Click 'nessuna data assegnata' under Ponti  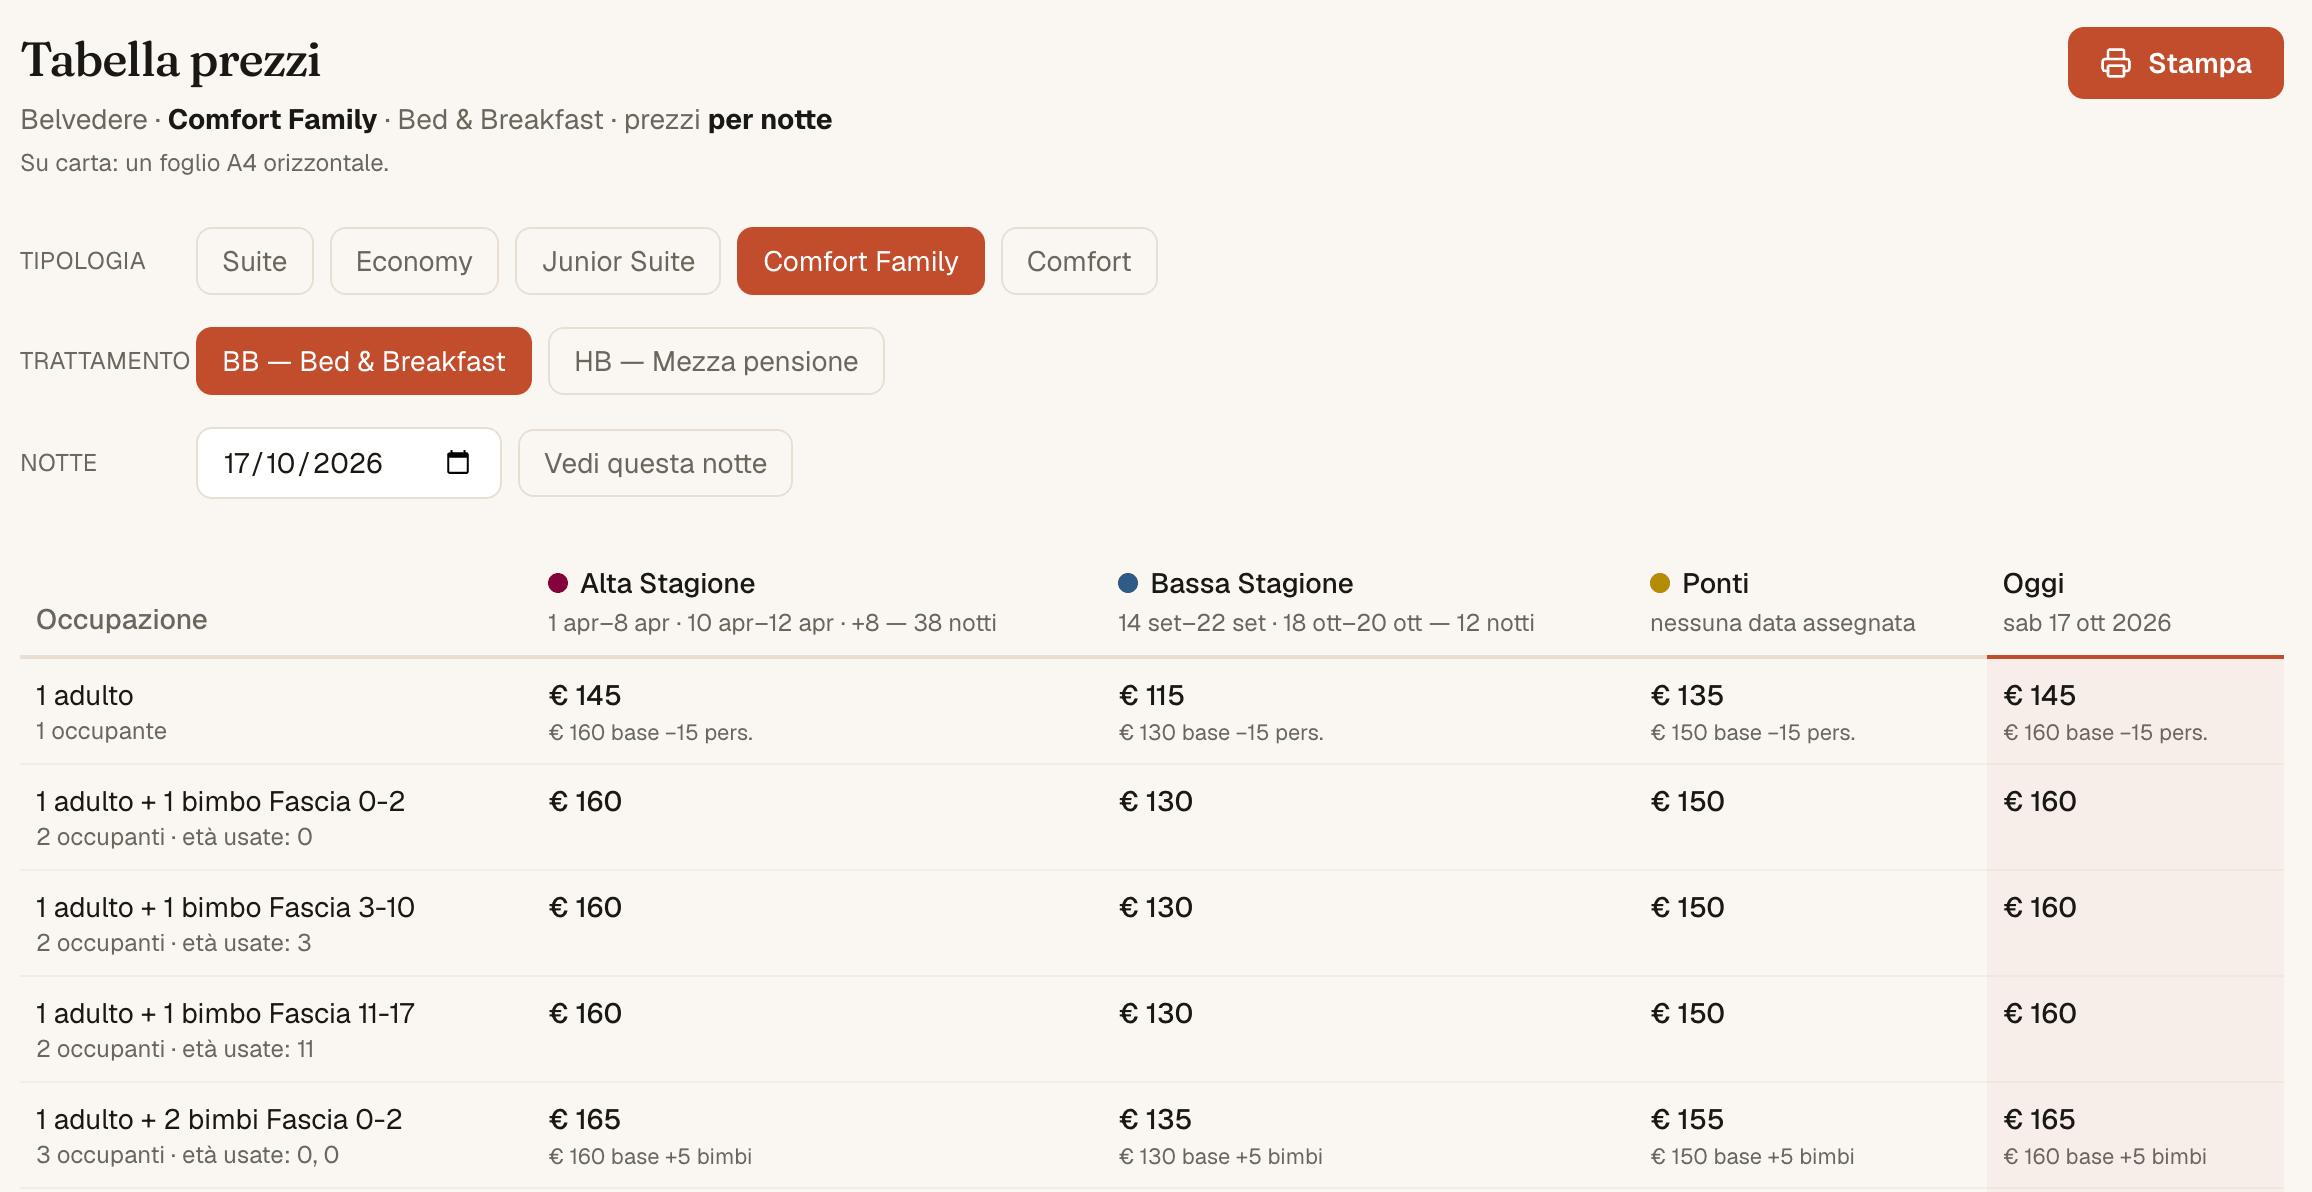click(1782, 623)
